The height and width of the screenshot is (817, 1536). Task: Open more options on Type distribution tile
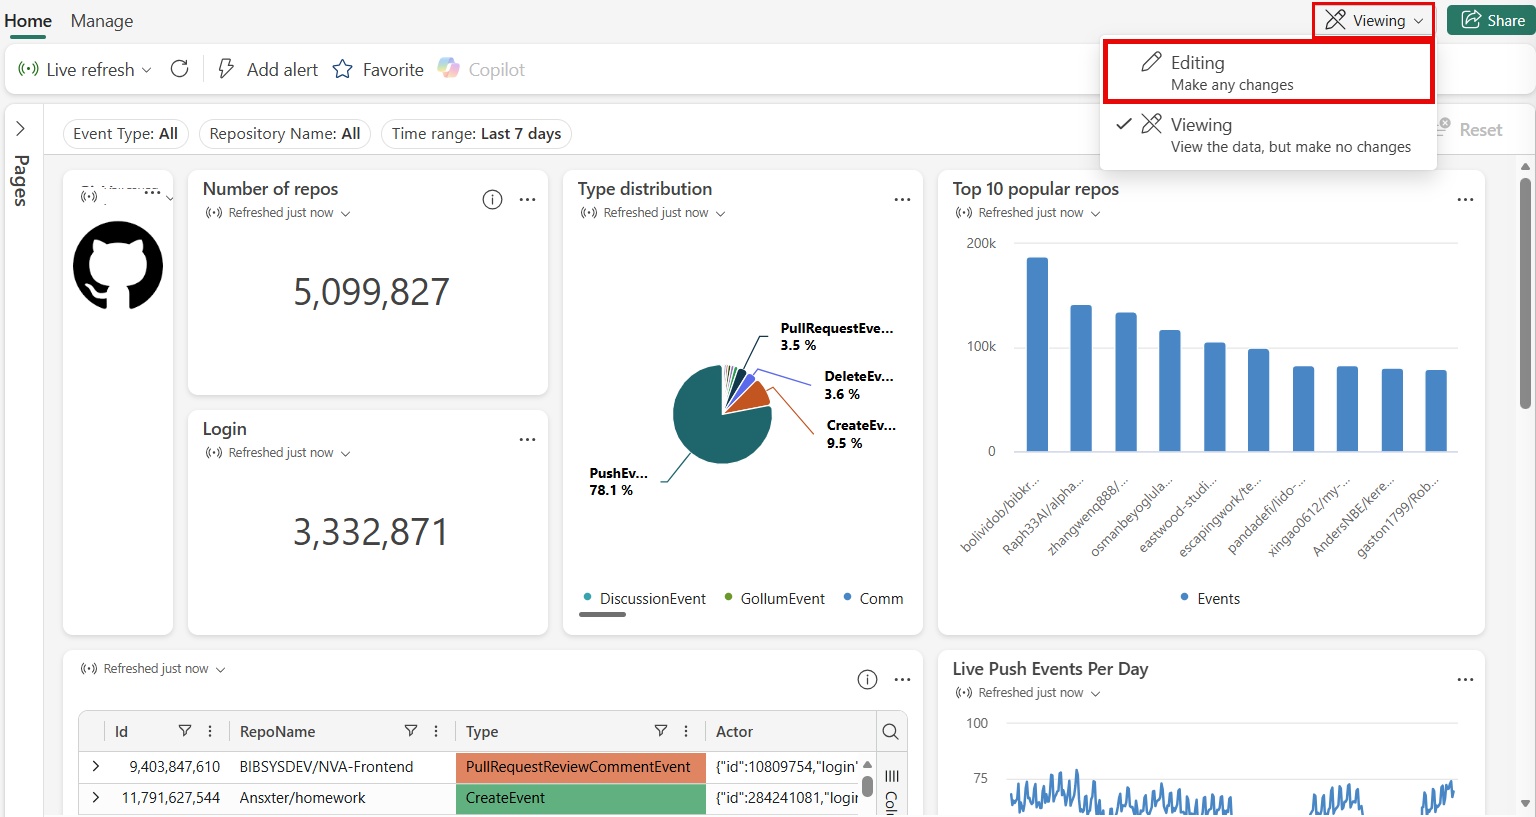point(902,200)
